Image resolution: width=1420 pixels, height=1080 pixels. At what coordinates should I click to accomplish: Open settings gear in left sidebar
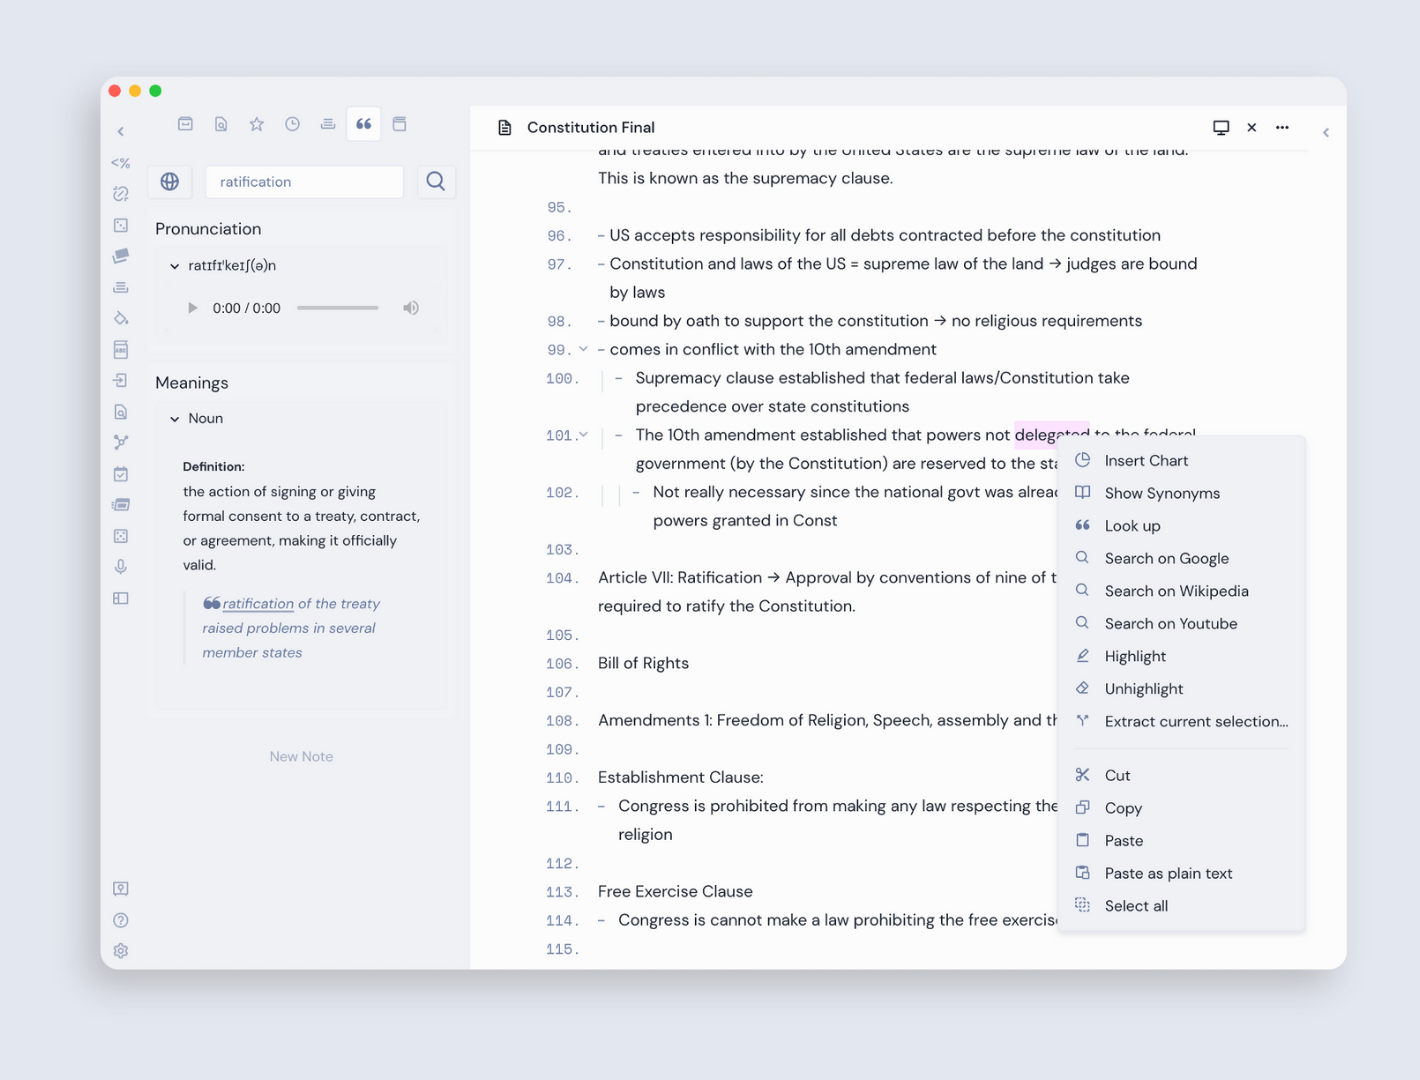121,951
